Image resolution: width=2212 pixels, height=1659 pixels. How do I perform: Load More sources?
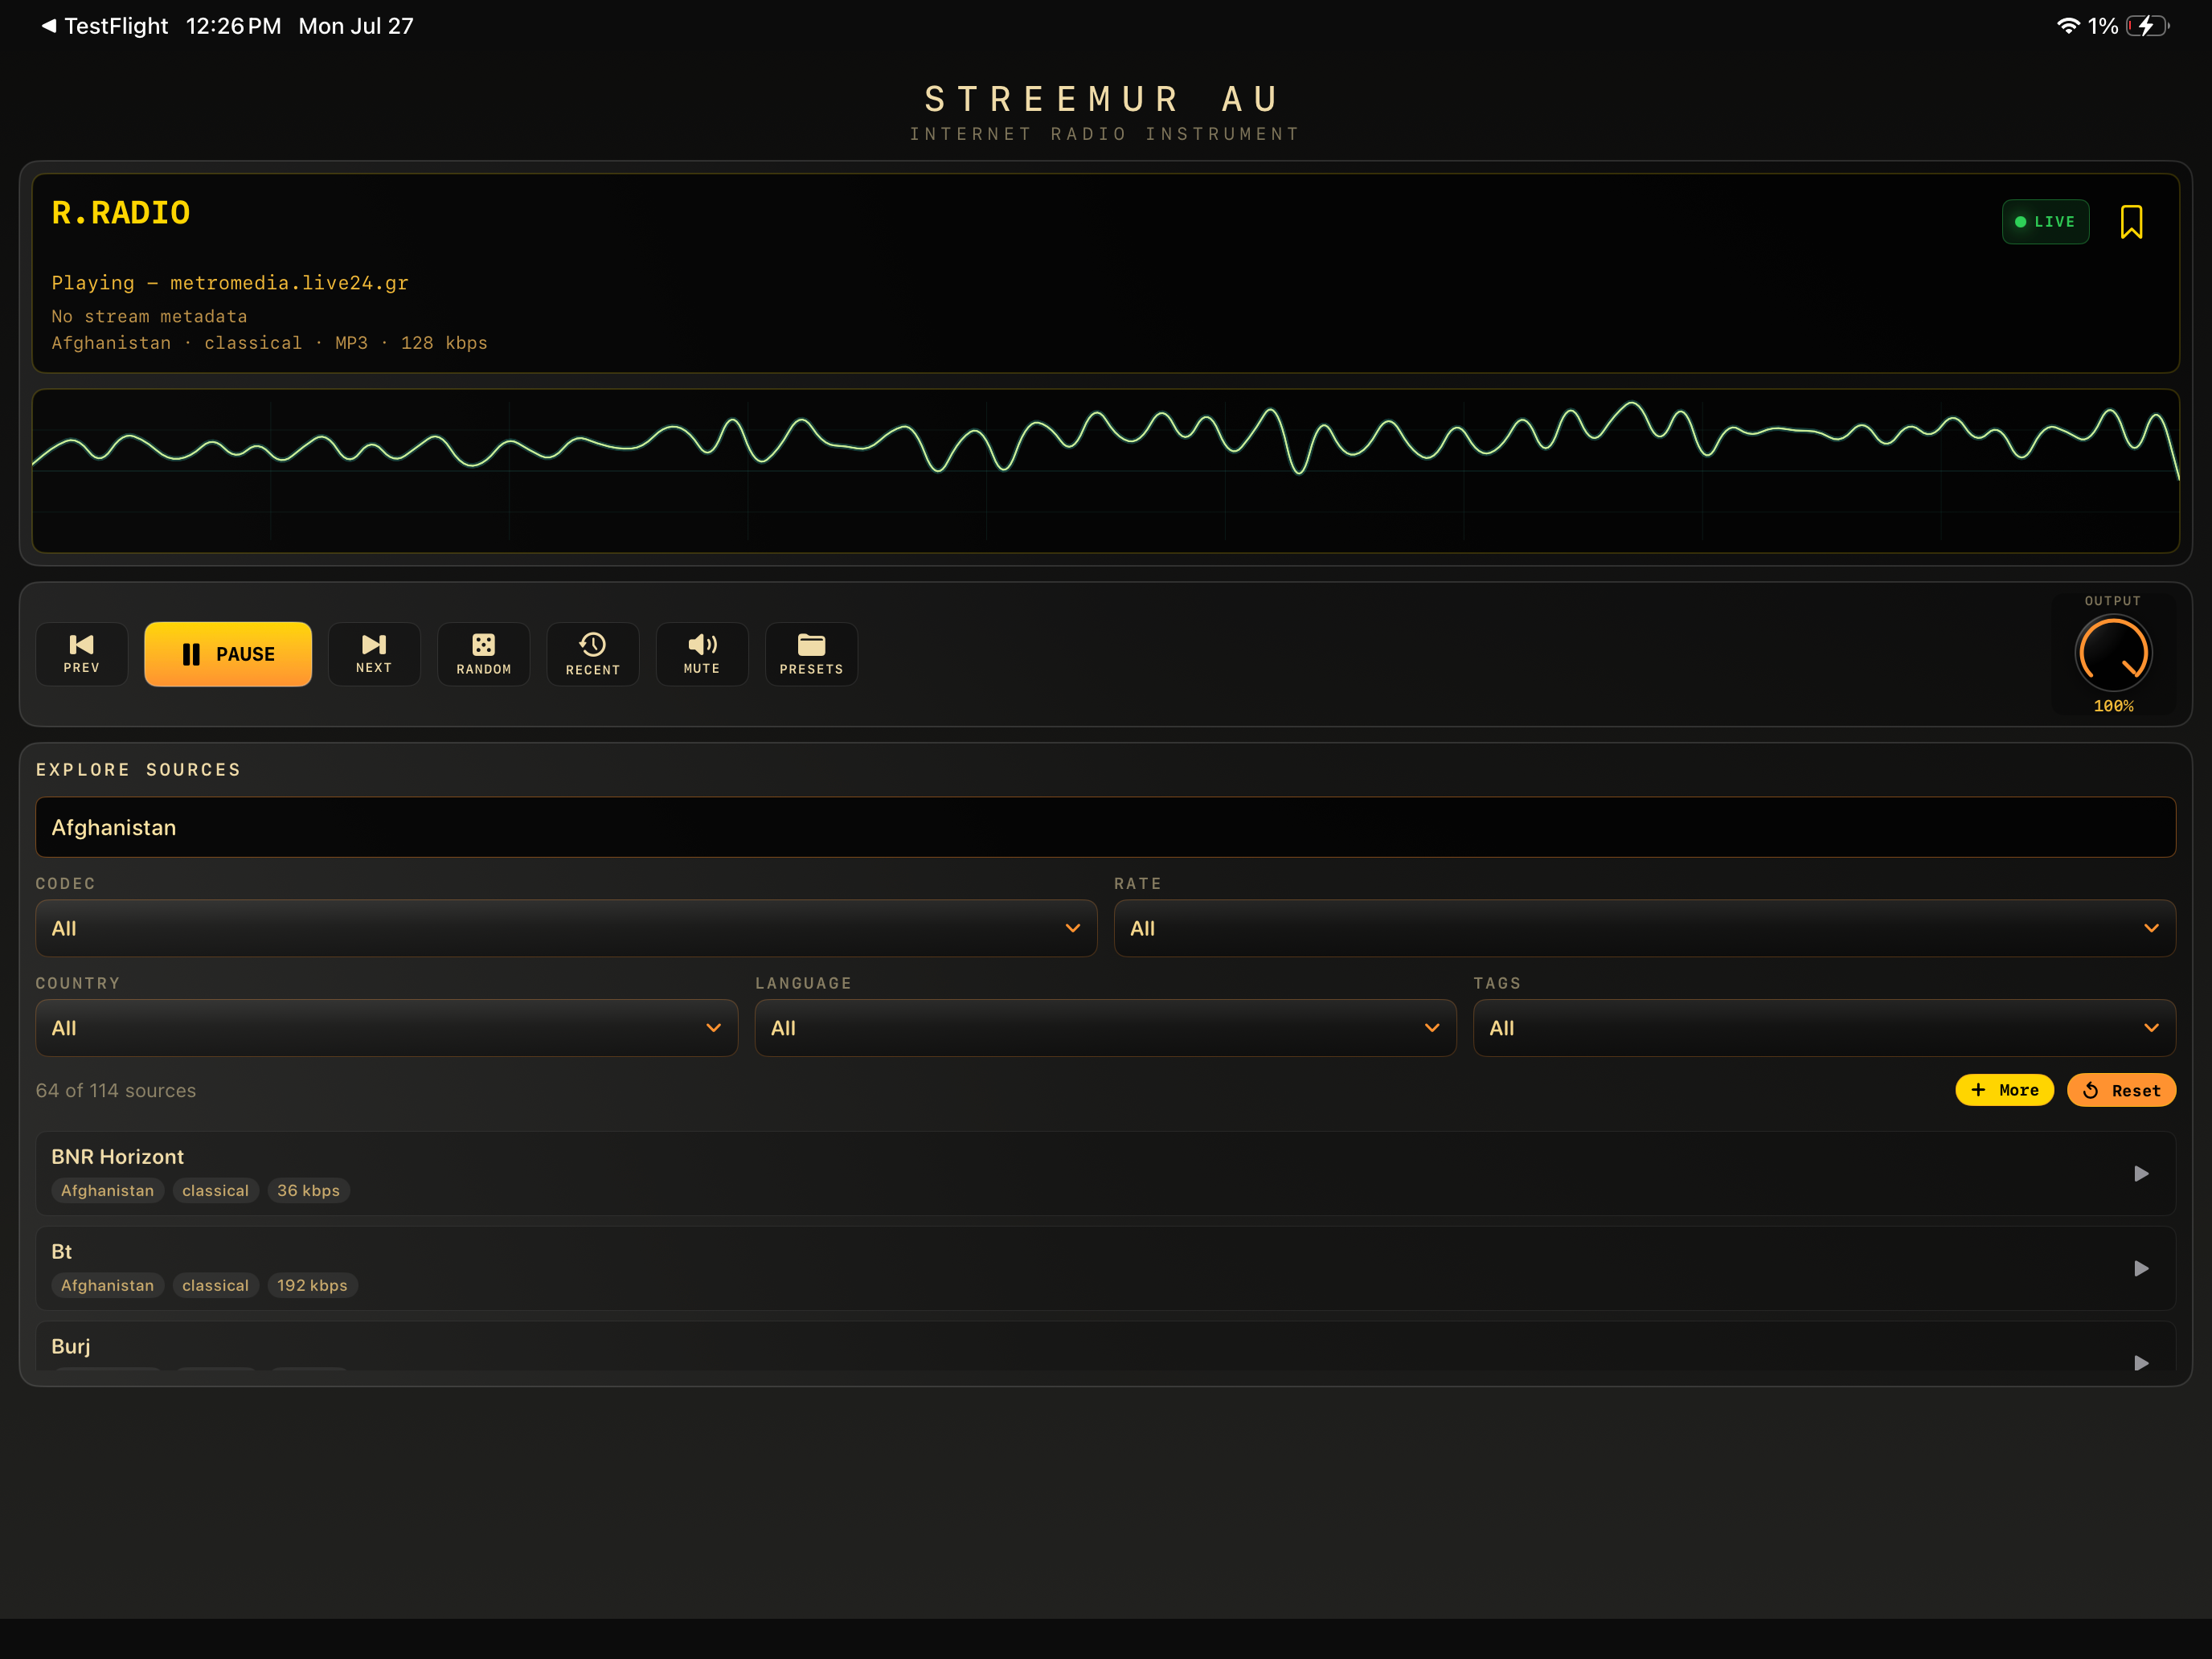(2004, 1090)
